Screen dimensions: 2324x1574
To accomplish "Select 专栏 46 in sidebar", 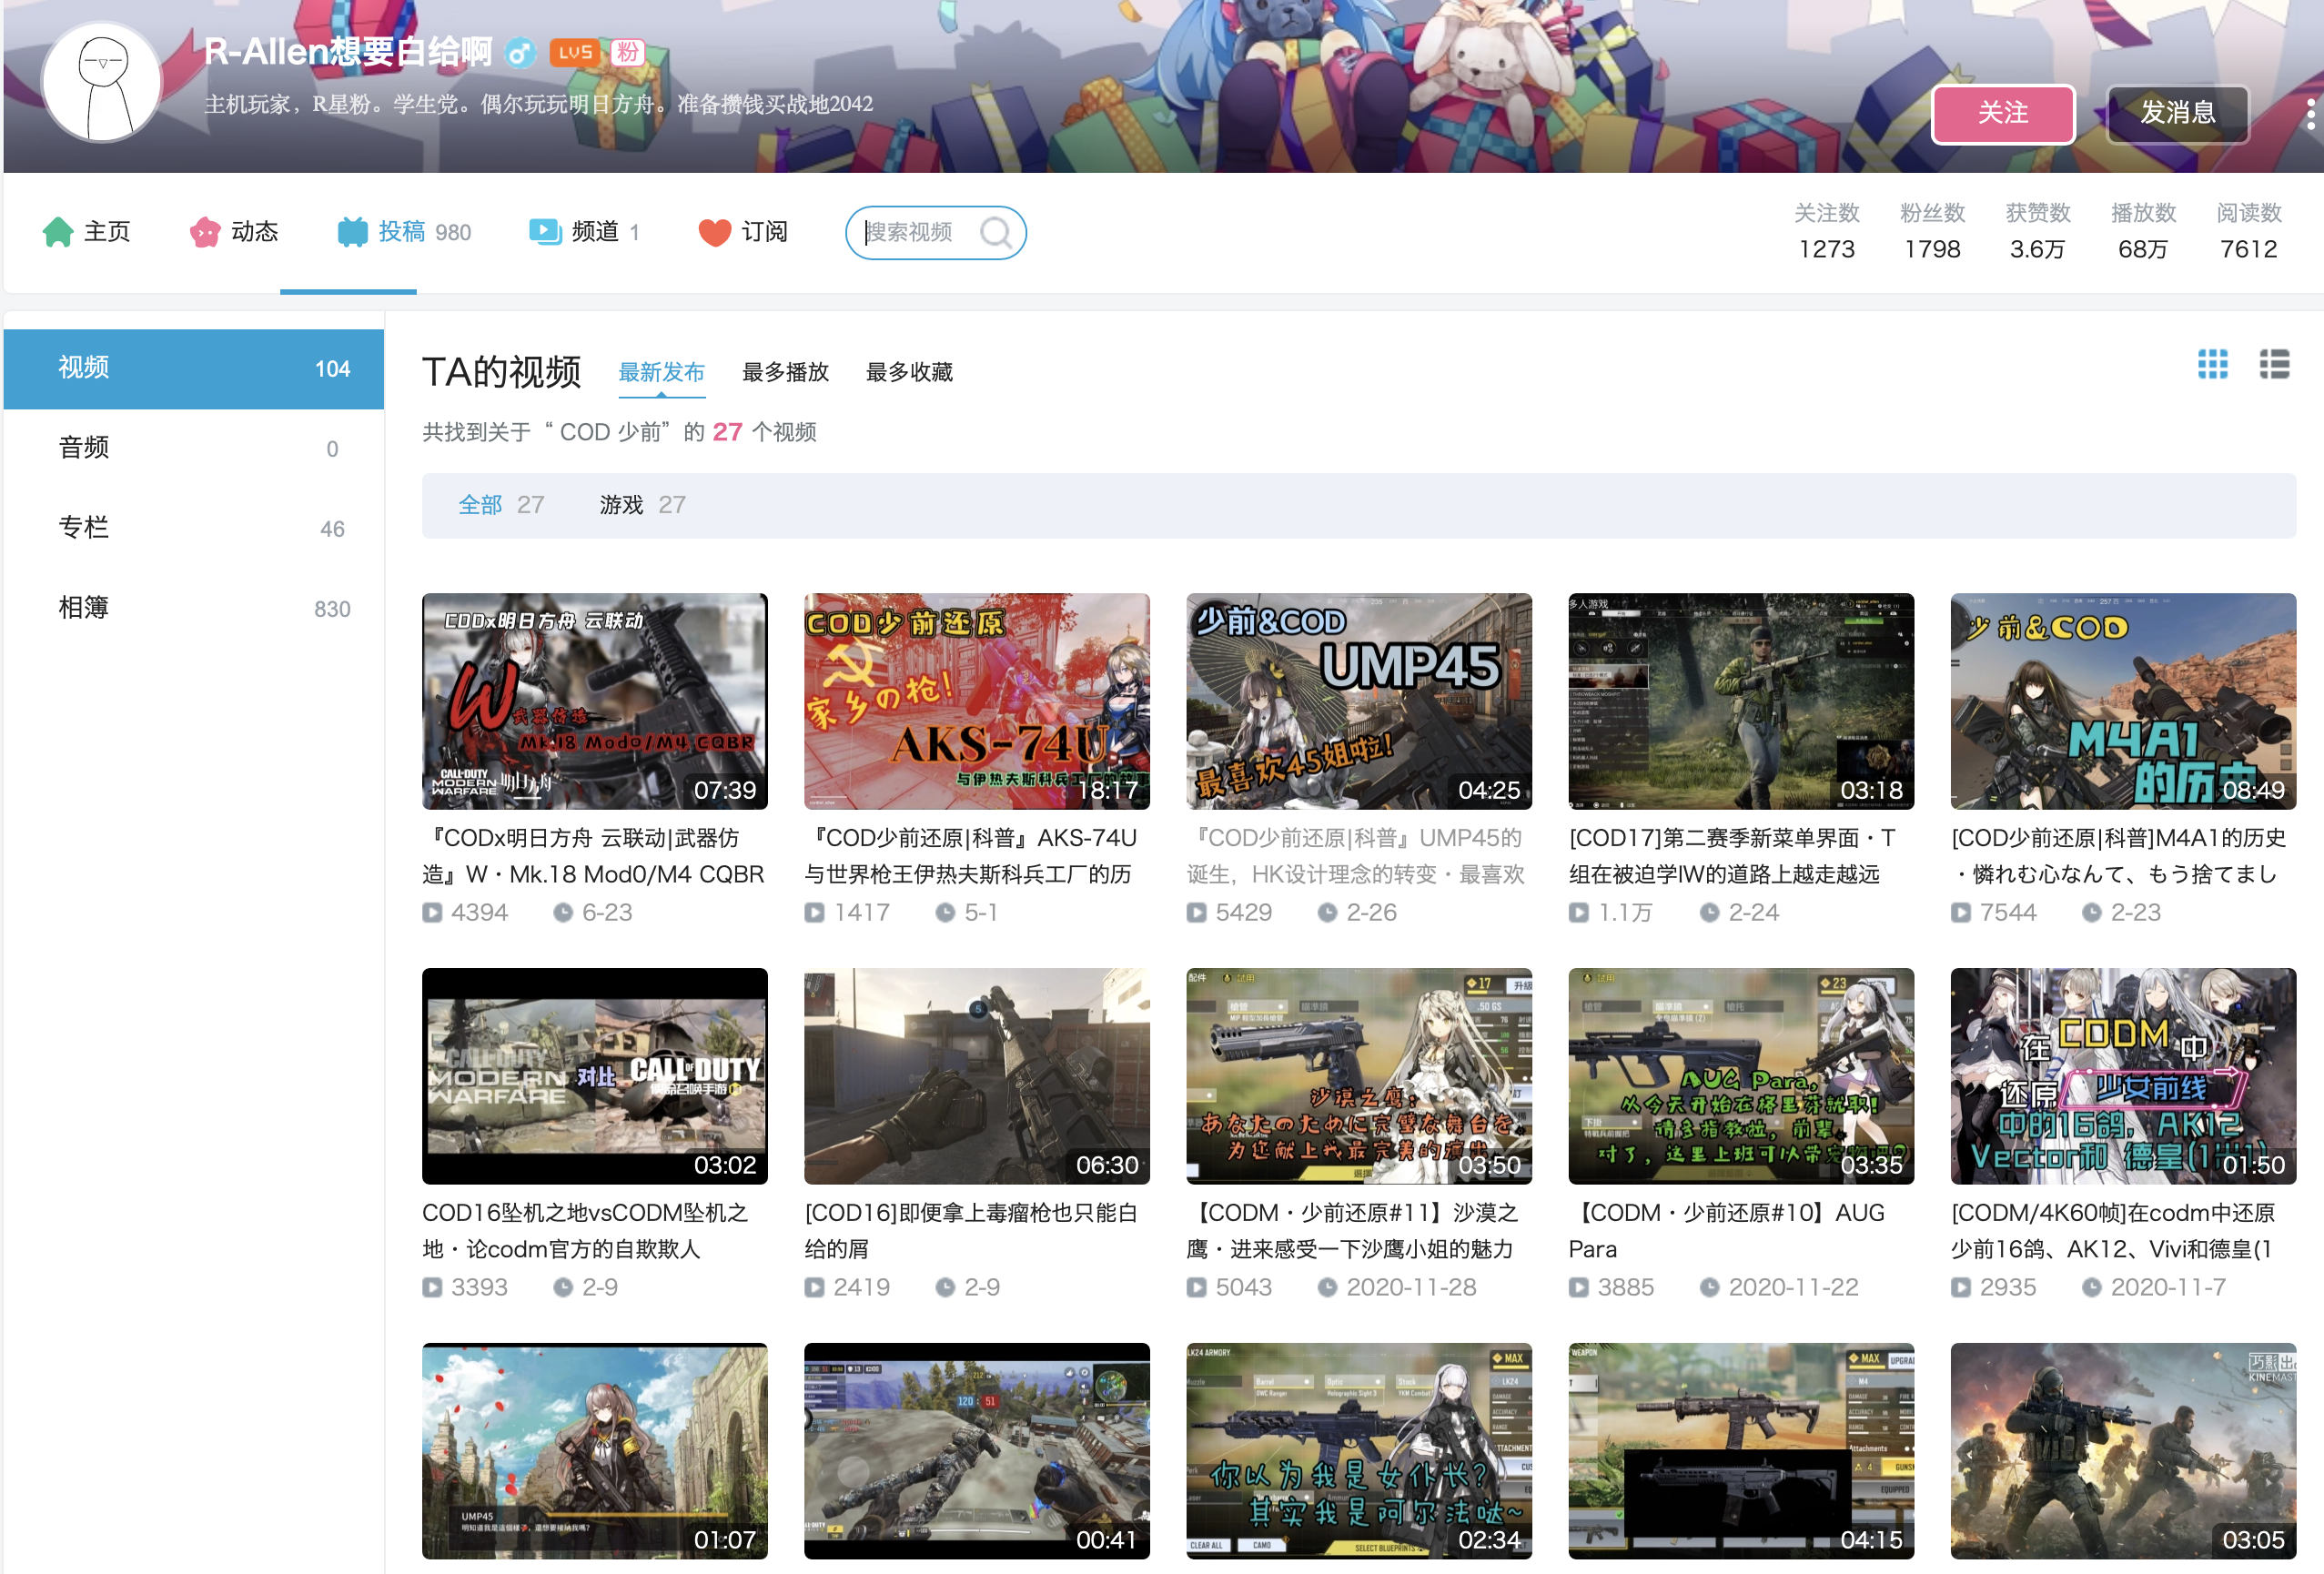I will pos(194,528).
